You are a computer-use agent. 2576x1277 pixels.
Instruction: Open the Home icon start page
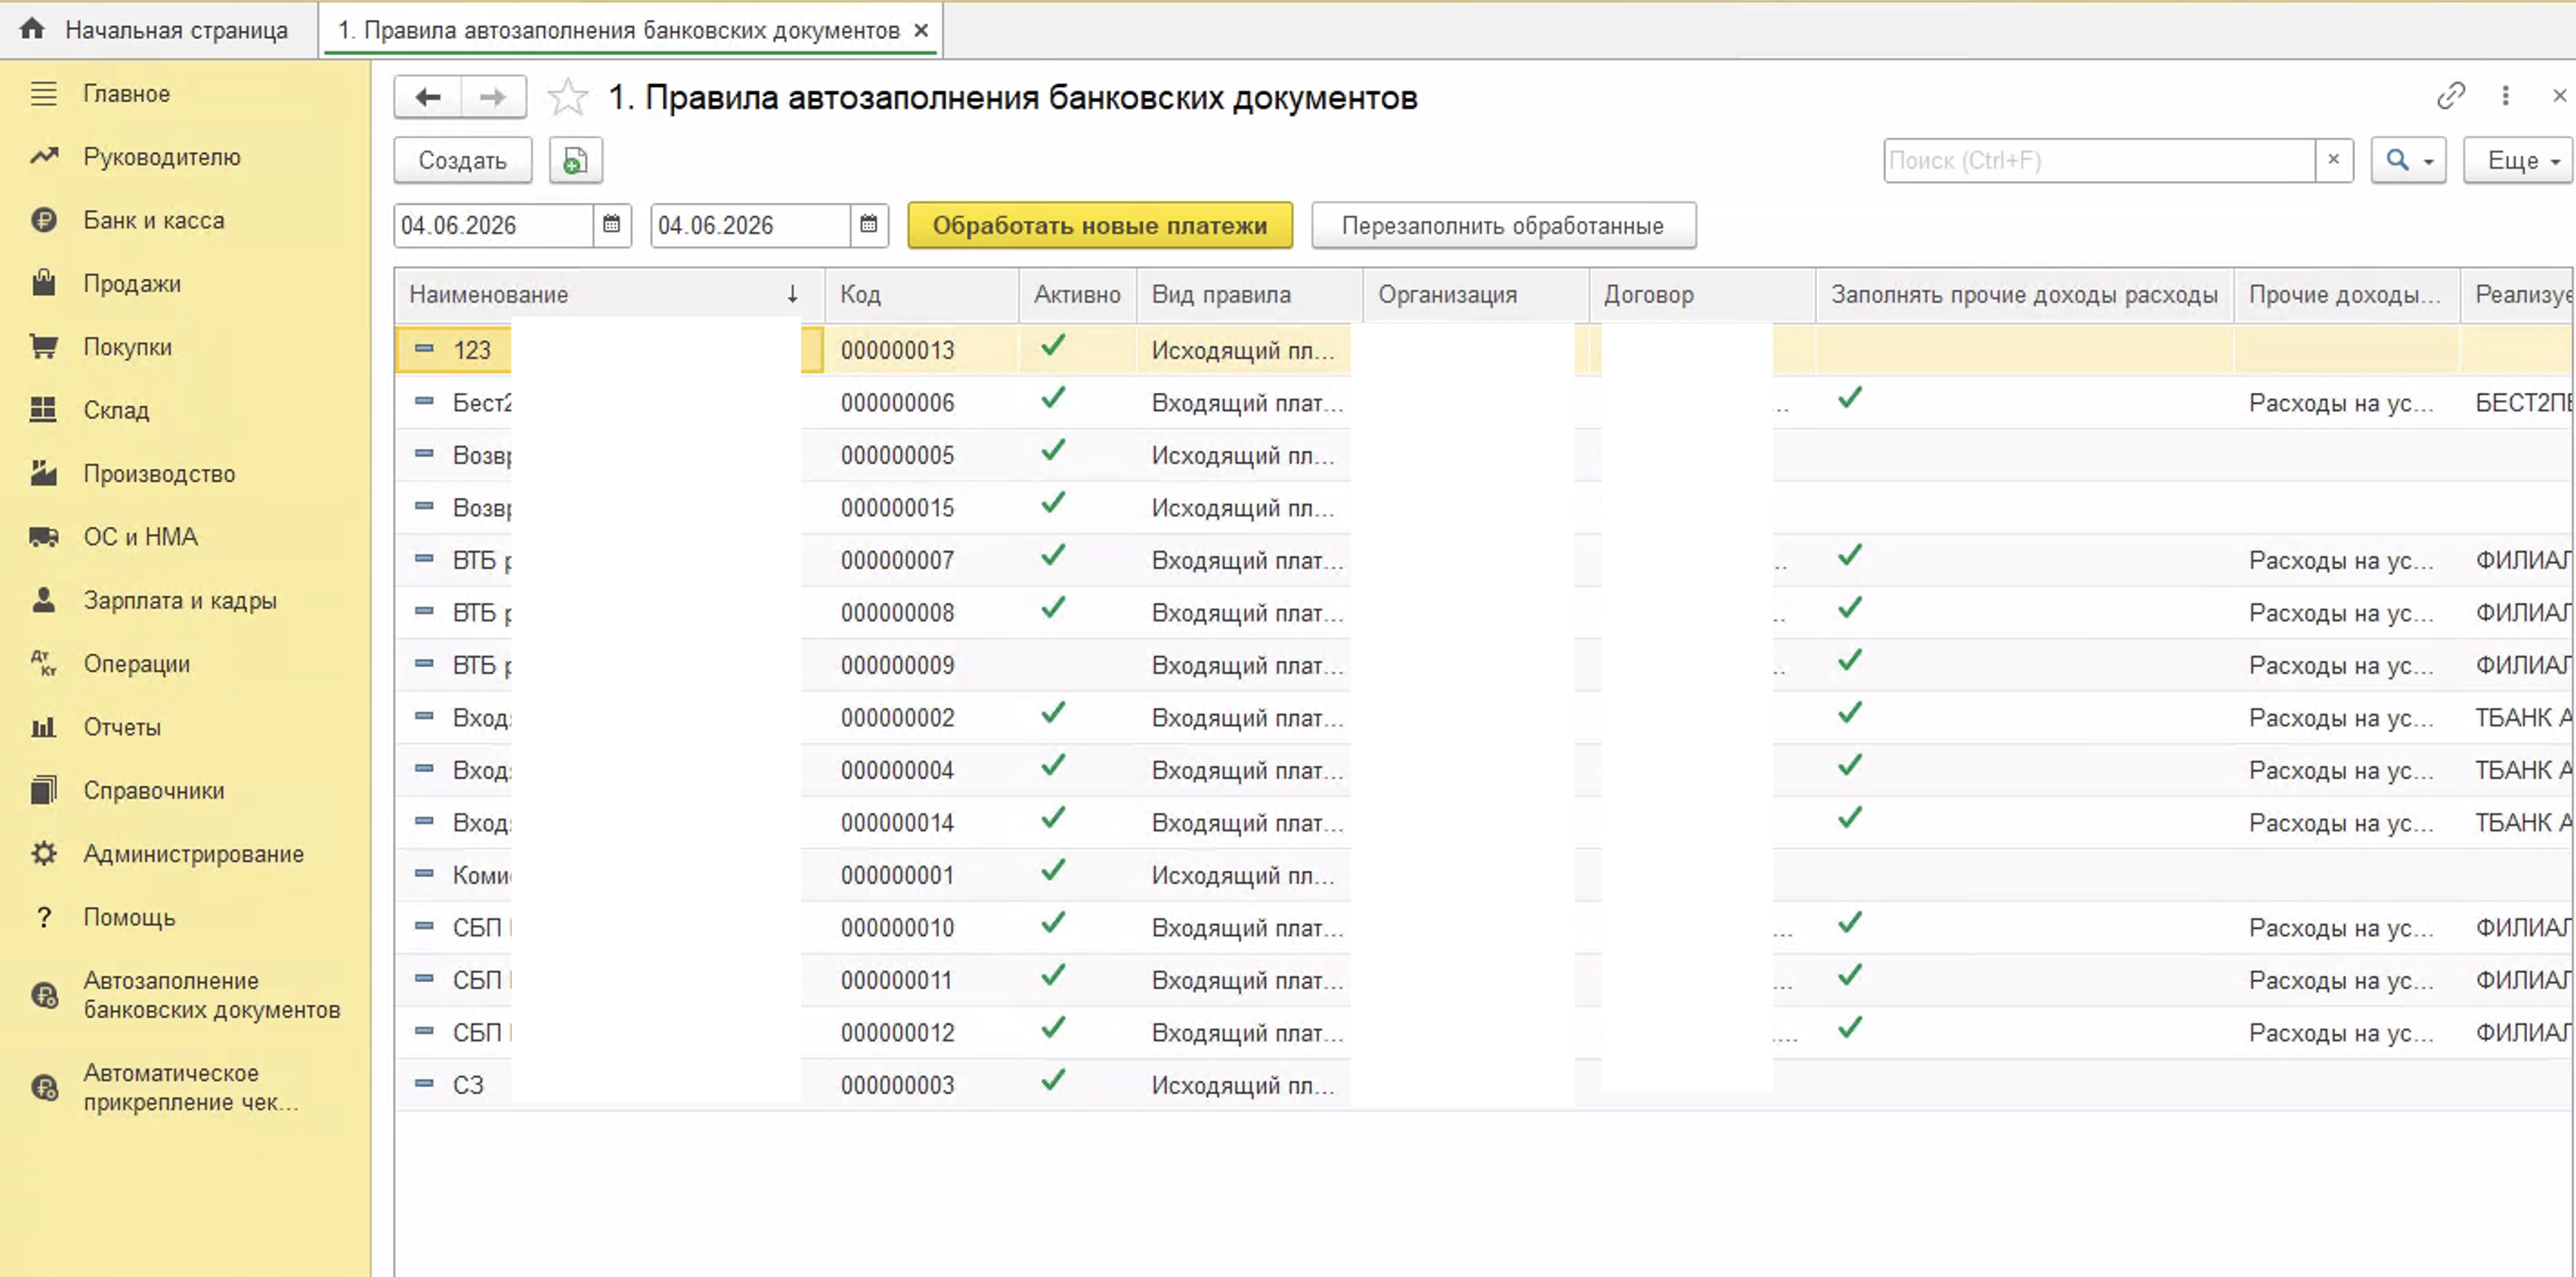(32, 30)
